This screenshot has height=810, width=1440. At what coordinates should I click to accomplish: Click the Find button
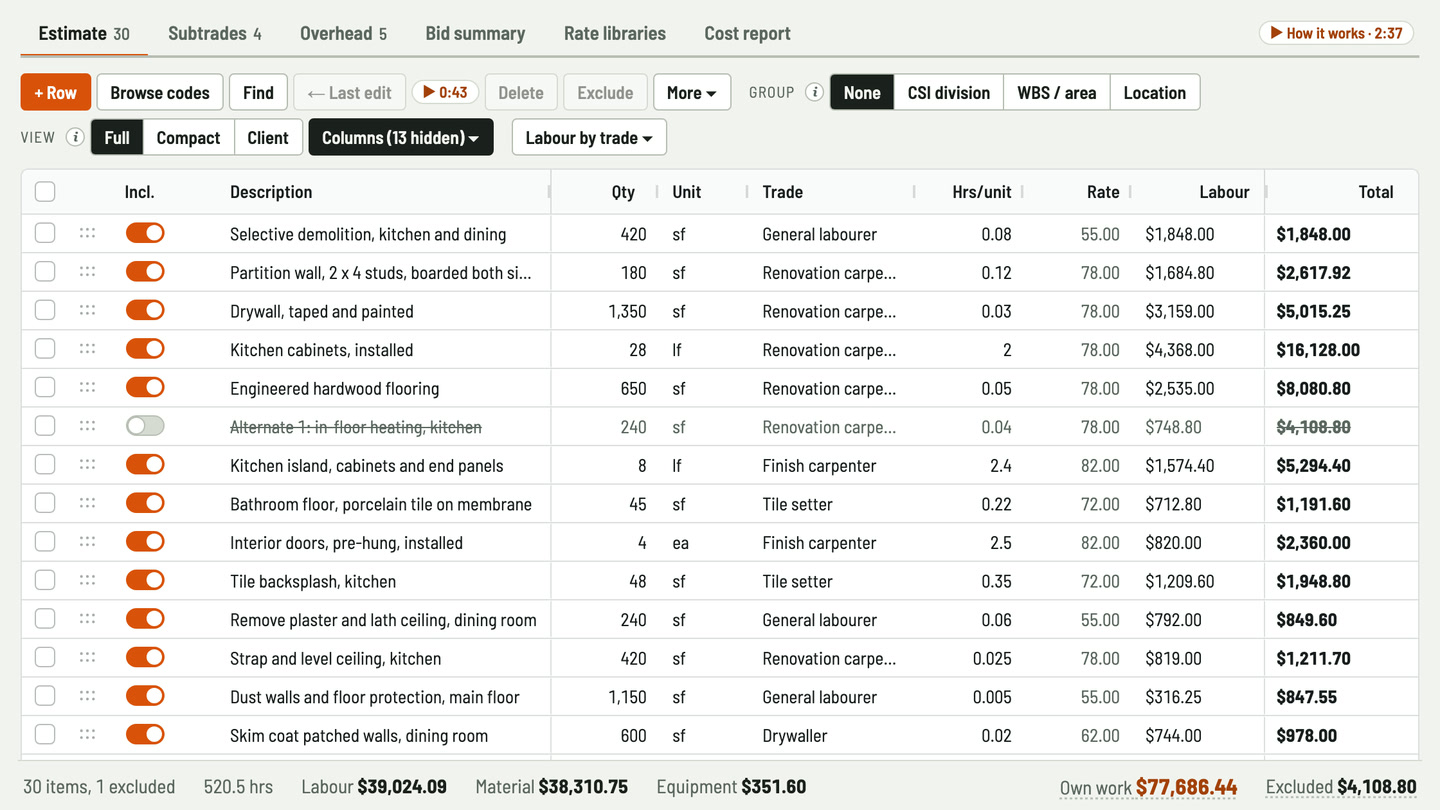258,92
